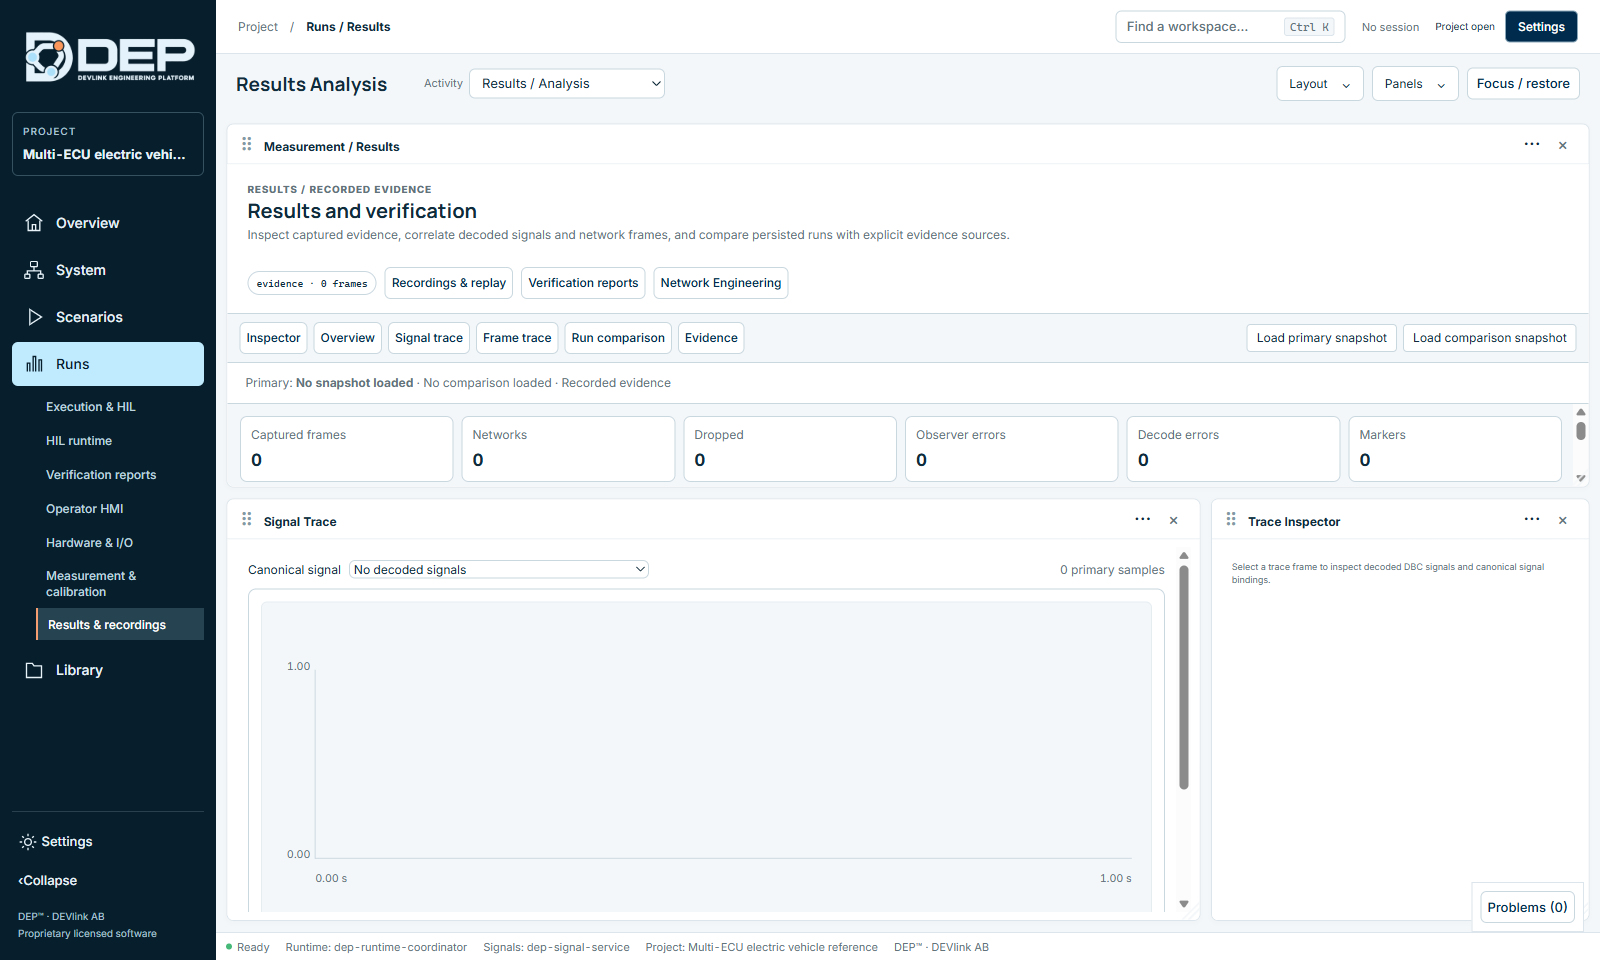The width and height of the screenshot is (1600, 960).
Task: Switch to the Signal trace tab
Action: pos(429,338)
